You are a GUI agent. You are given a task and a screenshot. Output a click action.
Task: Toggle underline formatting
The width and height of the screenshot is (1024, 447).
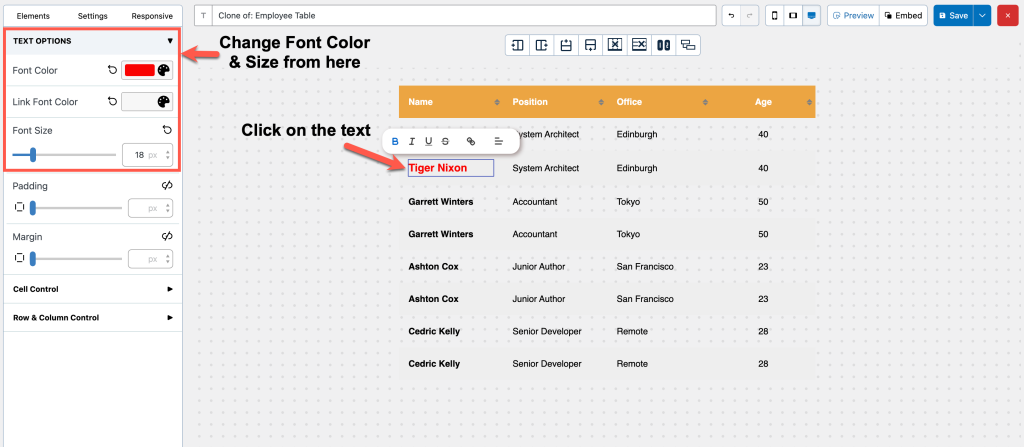(x=429, y=141)
